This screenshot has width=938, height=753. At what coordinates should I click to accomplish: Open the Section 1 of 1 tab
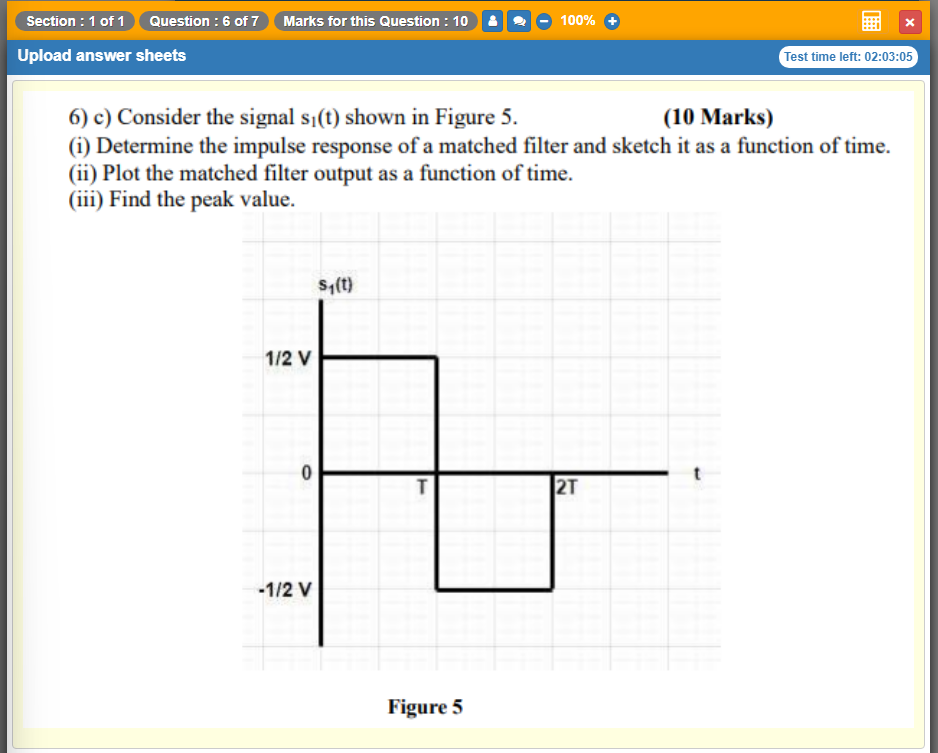point(74,21)
